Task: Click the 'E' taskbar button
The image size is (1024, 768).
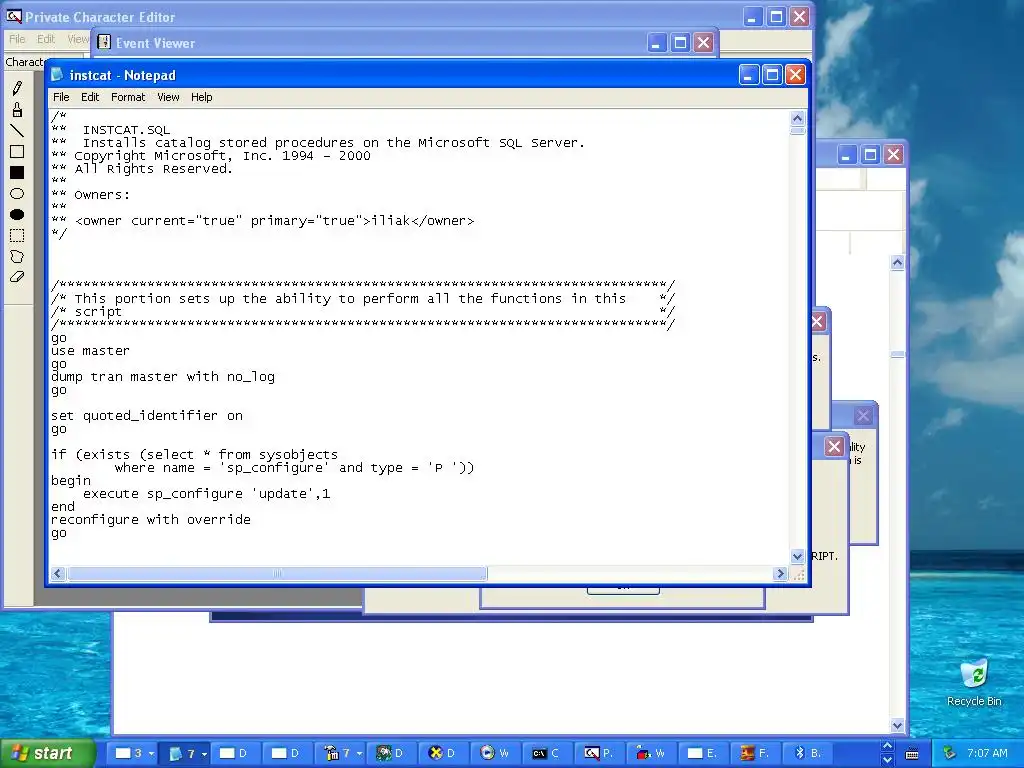Action: [x=704, y=753]
